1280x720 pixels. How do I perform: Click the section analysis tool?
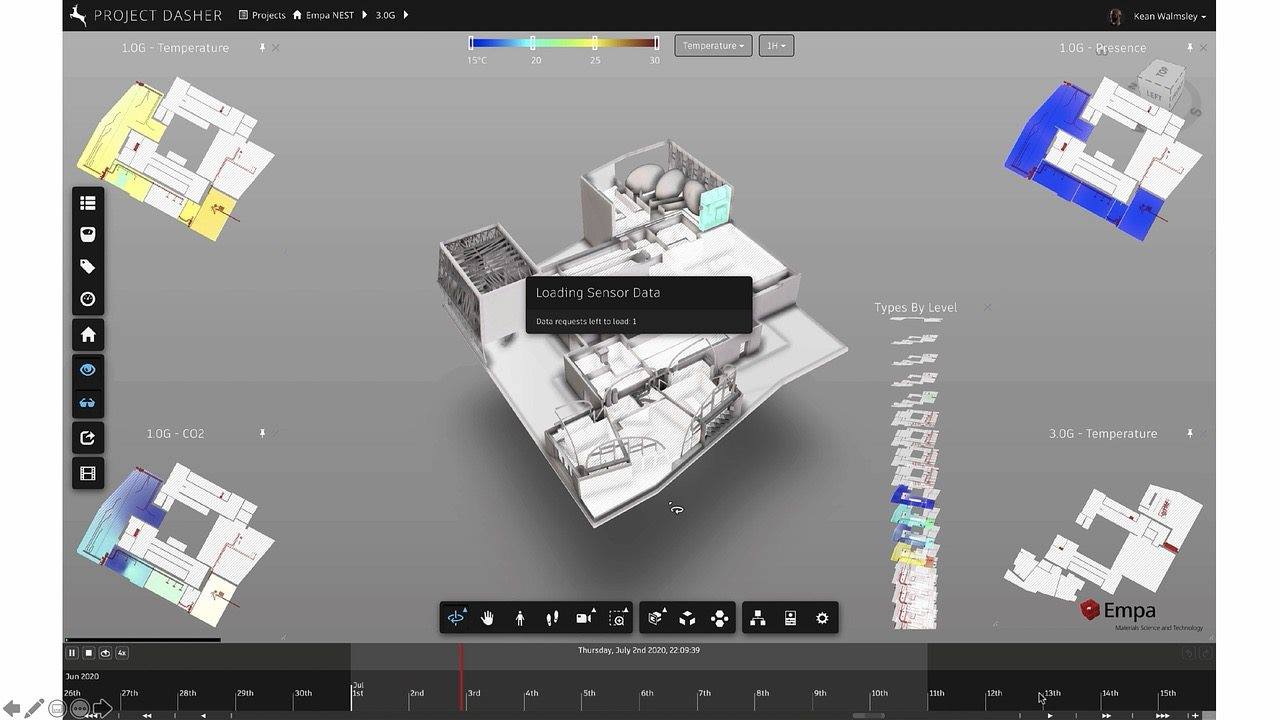656,618
